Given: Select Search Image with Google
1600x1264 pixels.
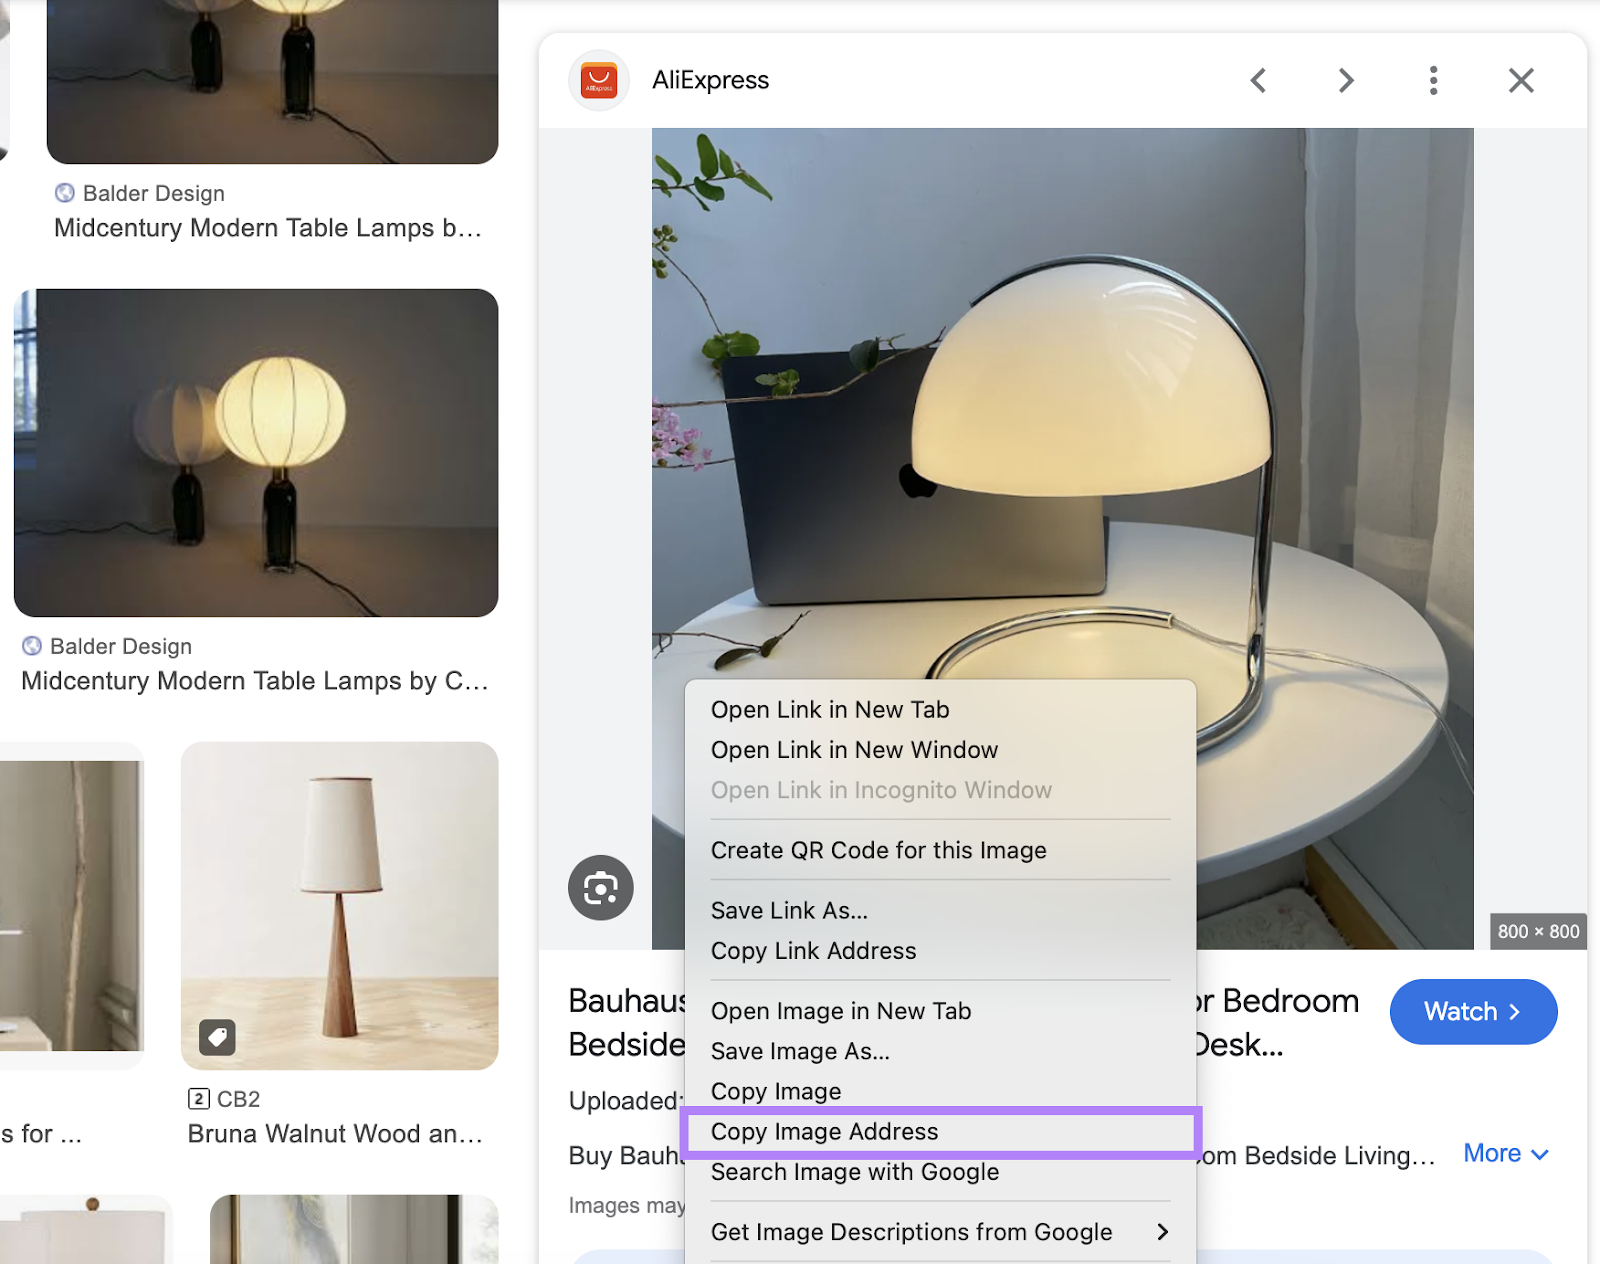Looking at the screenshot, I should [x=940, y=1172].
